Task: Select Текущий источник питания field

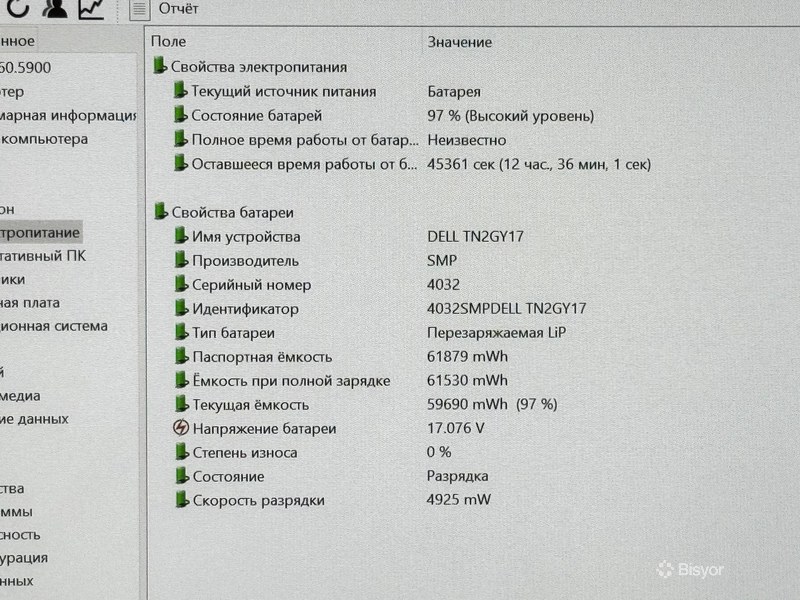Action: click(284, 91)
